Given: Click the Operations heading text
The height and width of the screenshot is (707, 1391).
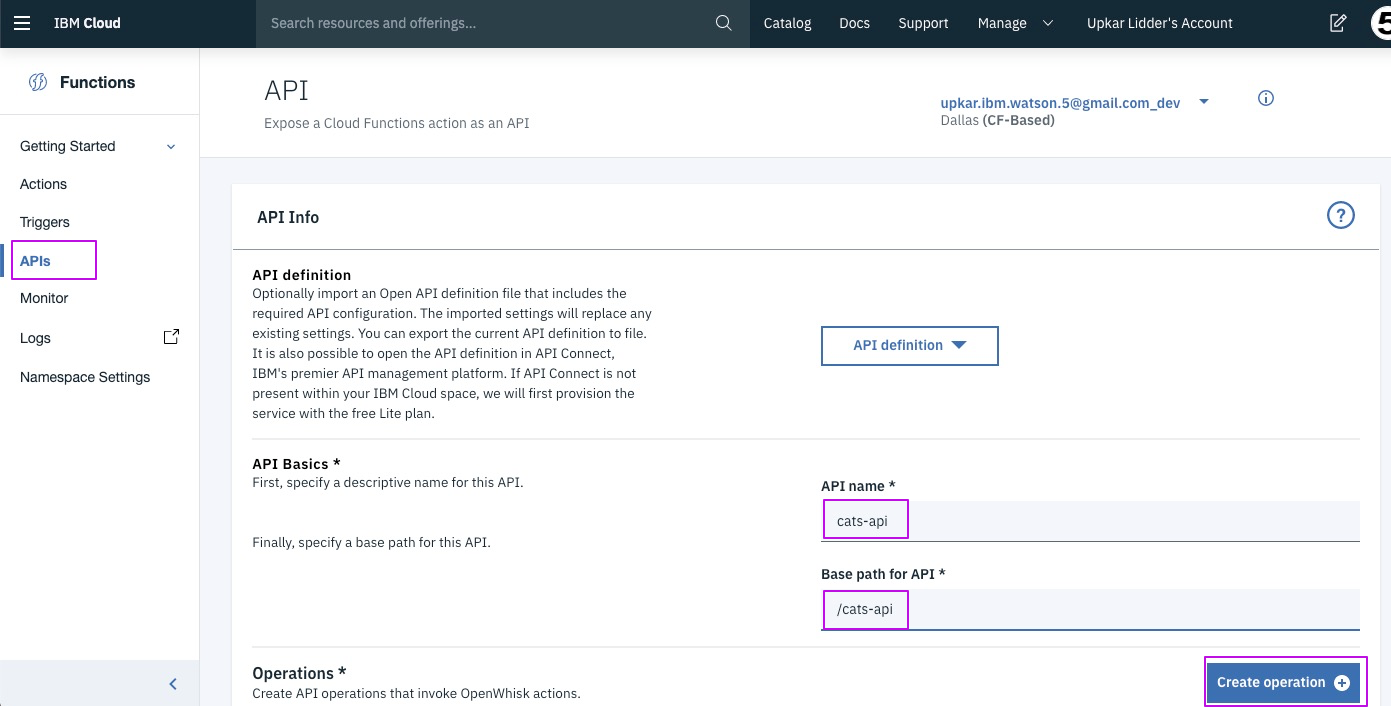Looking at the screenshot, I should [x=297, y=673].
